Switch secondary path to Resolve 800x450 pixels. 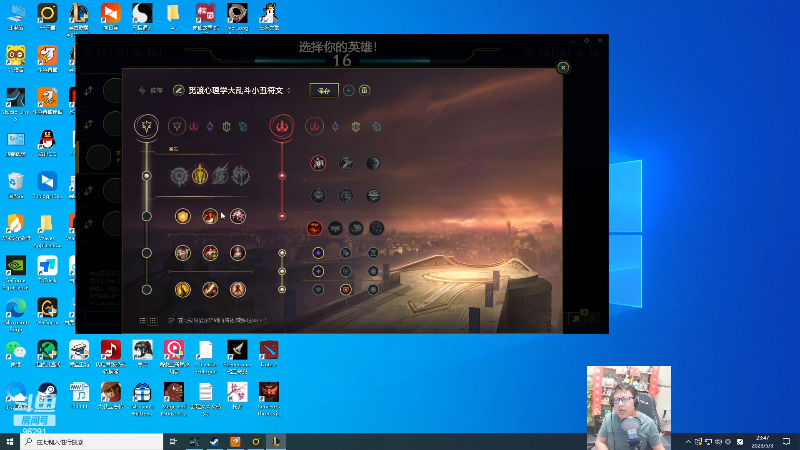(356, 127)
